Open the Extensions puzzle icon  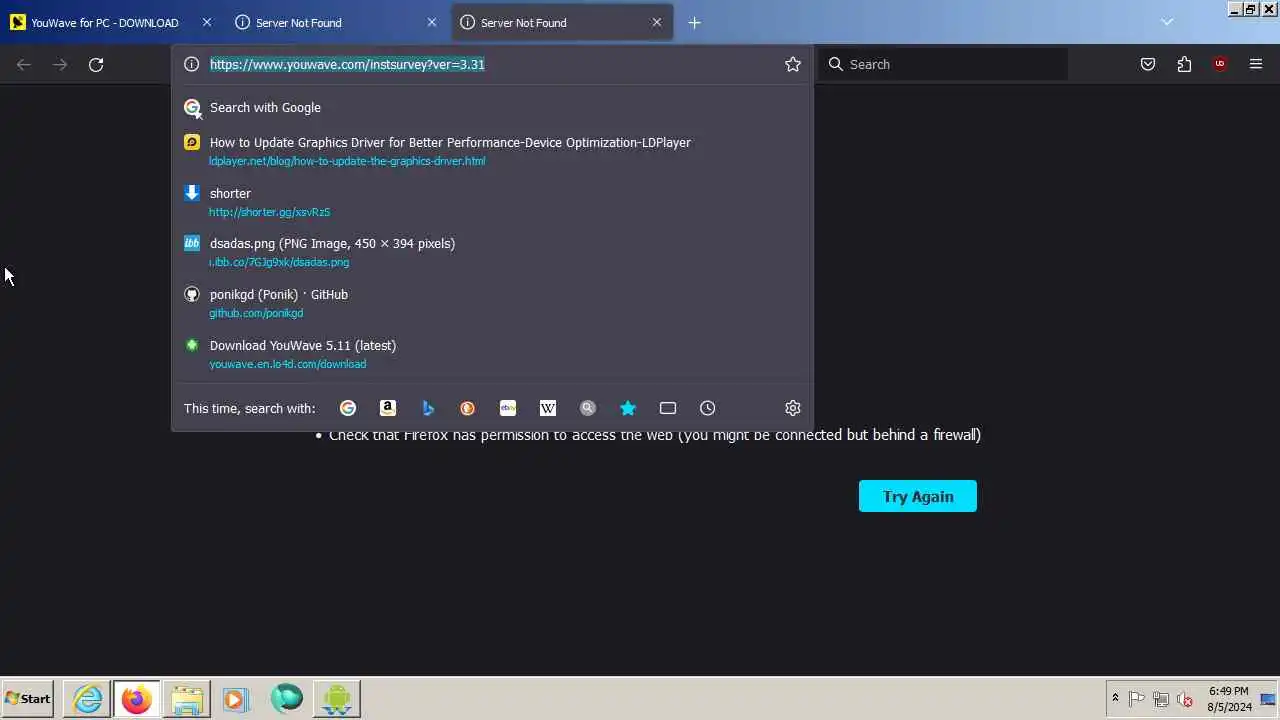(x=1184, y=64)
